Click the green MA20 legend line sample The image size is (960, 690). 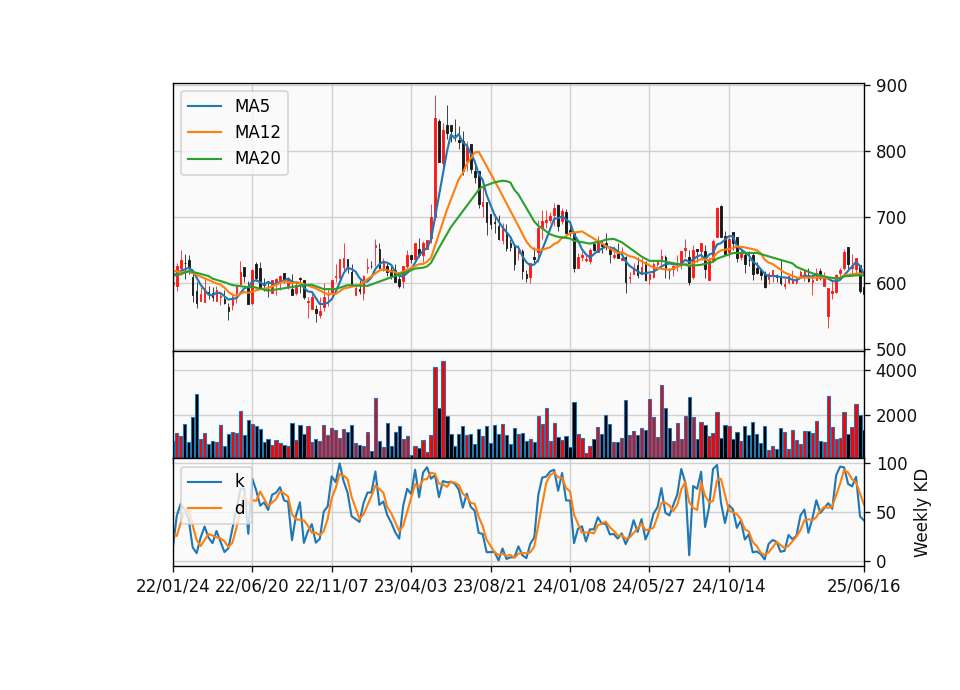pyautogui.click(x=204, y=159)
